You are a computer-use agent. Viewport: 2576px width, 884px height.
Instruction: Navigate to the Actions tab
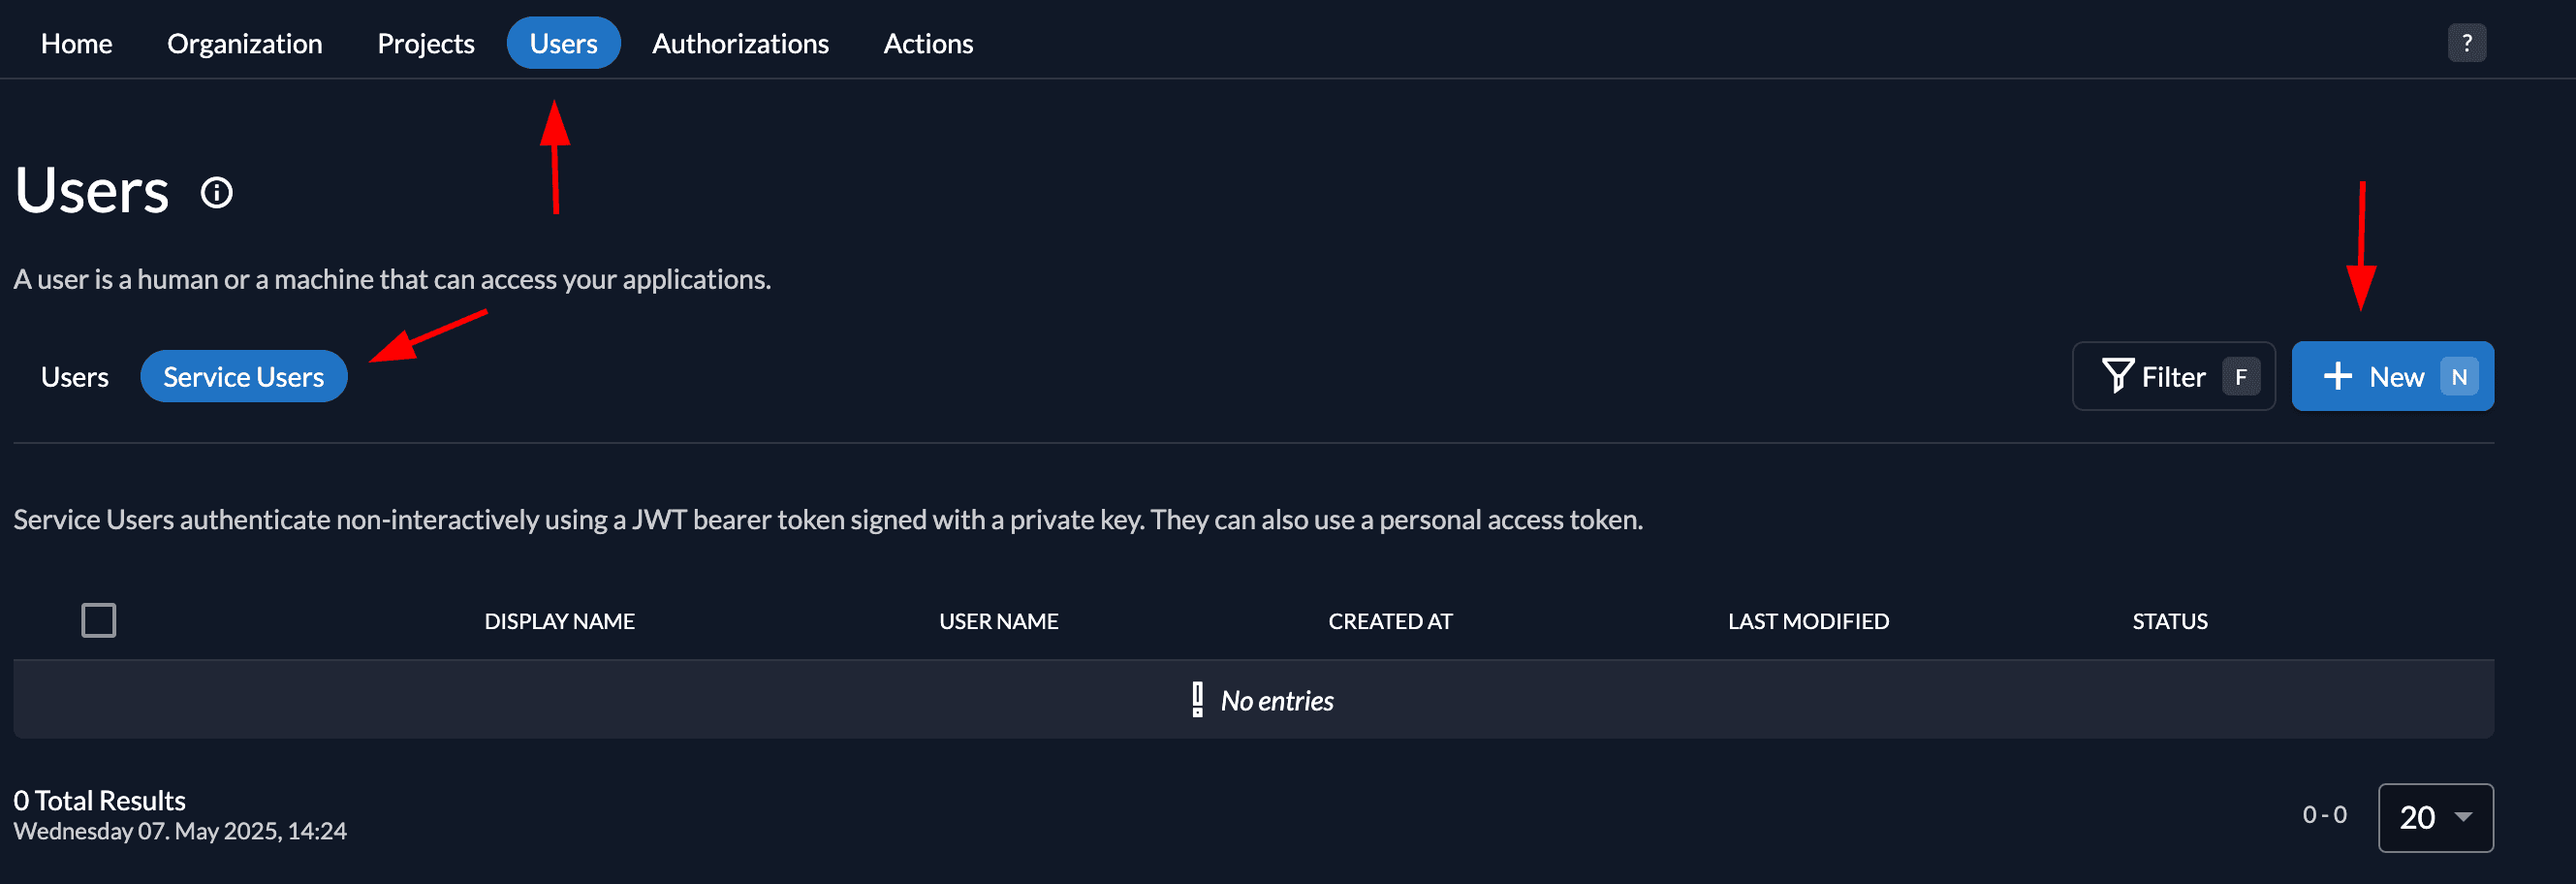point(928,44)
